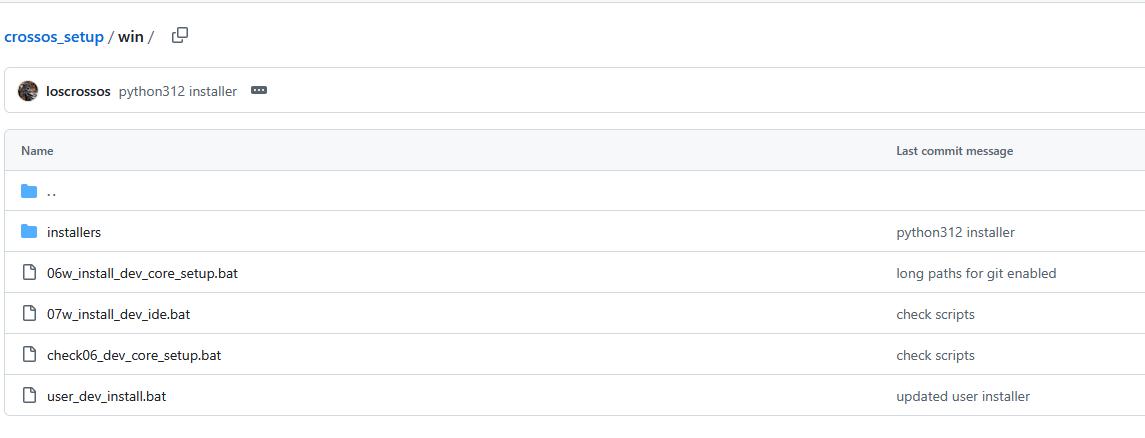Open the loscrossos profile link
This screenshot has height=438, width=1145.
pyautogui.click(x=78, y=91)
